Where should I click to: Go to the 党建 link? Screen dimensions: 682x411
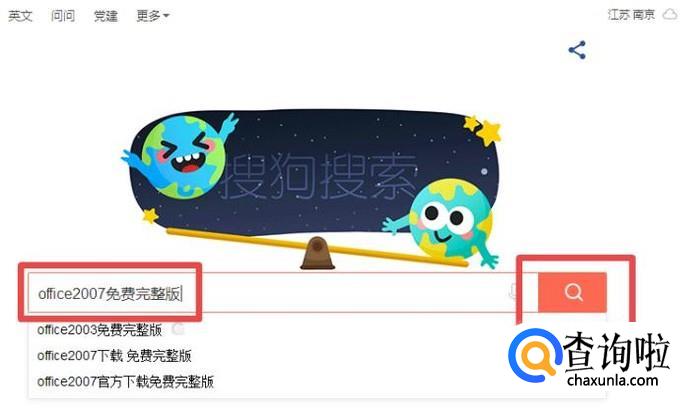tap(106, 16)
